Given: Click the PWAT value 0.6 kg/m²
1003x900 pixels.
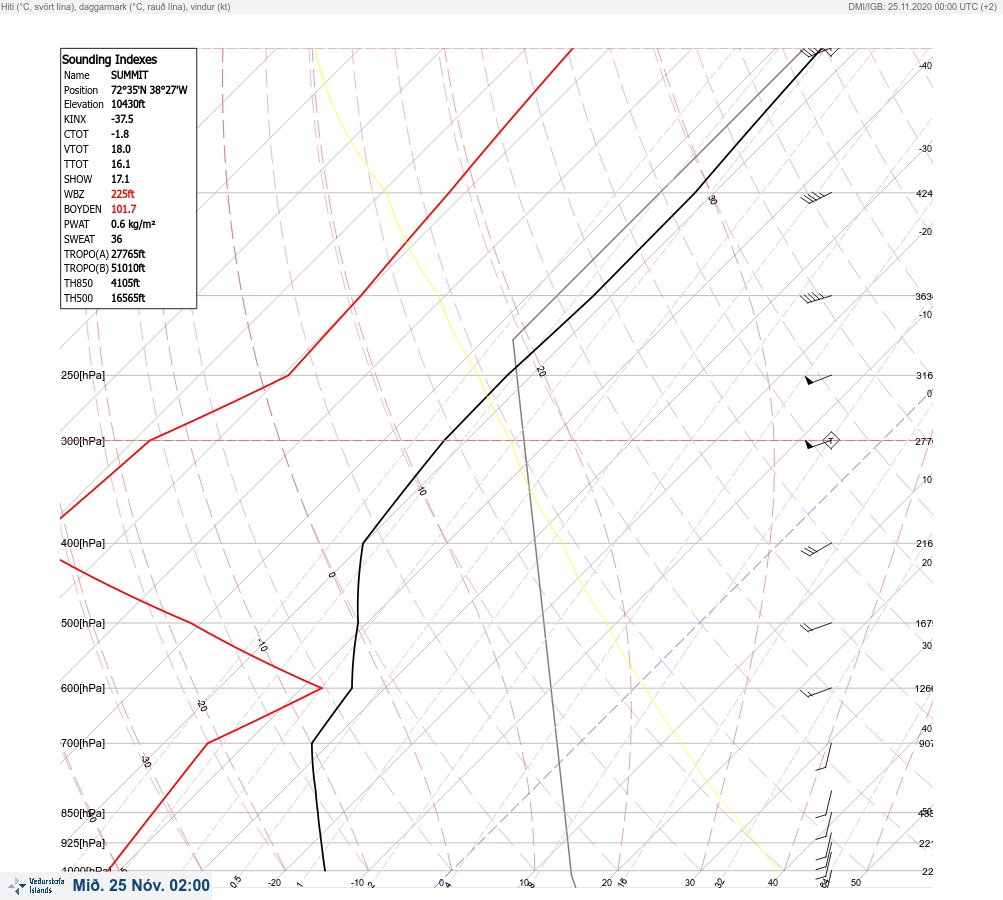Looking at the screenshot, I should [133, 224].
